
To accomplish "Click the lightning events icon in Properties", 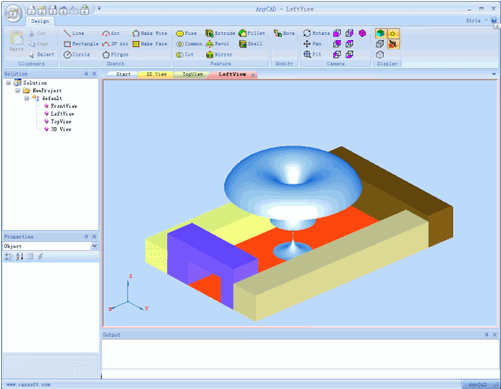I will (x=40, y=256).
